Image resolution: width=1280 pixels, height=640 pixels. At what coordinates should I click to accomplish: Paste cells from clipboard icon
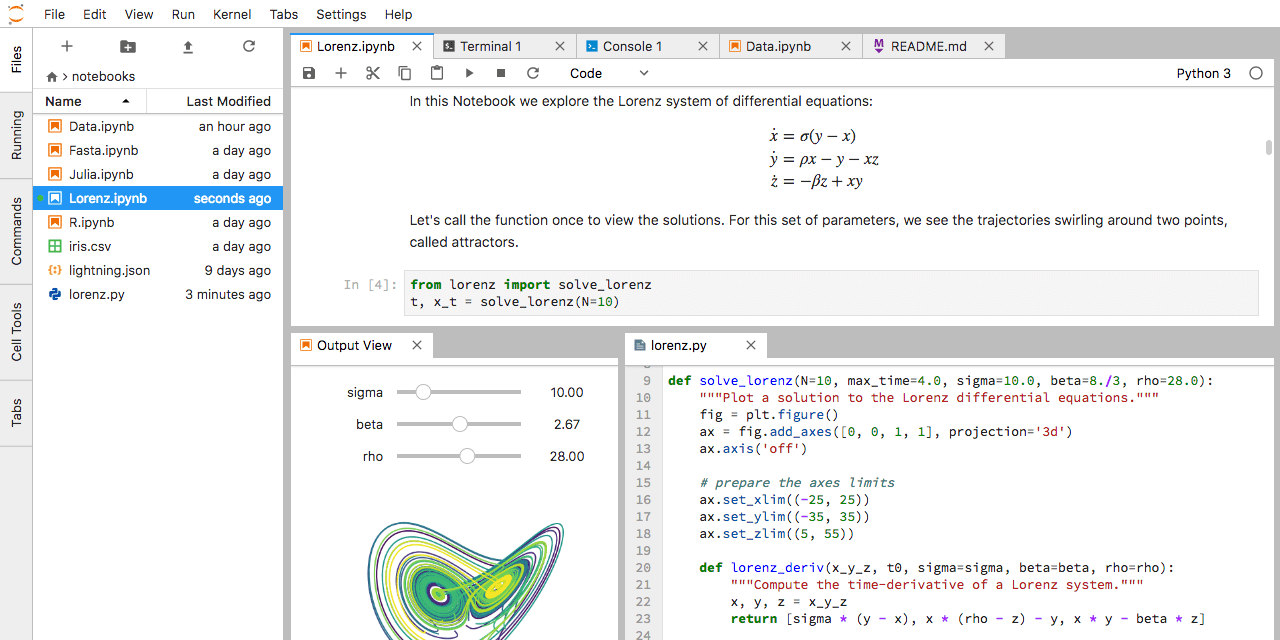[437, 73]
